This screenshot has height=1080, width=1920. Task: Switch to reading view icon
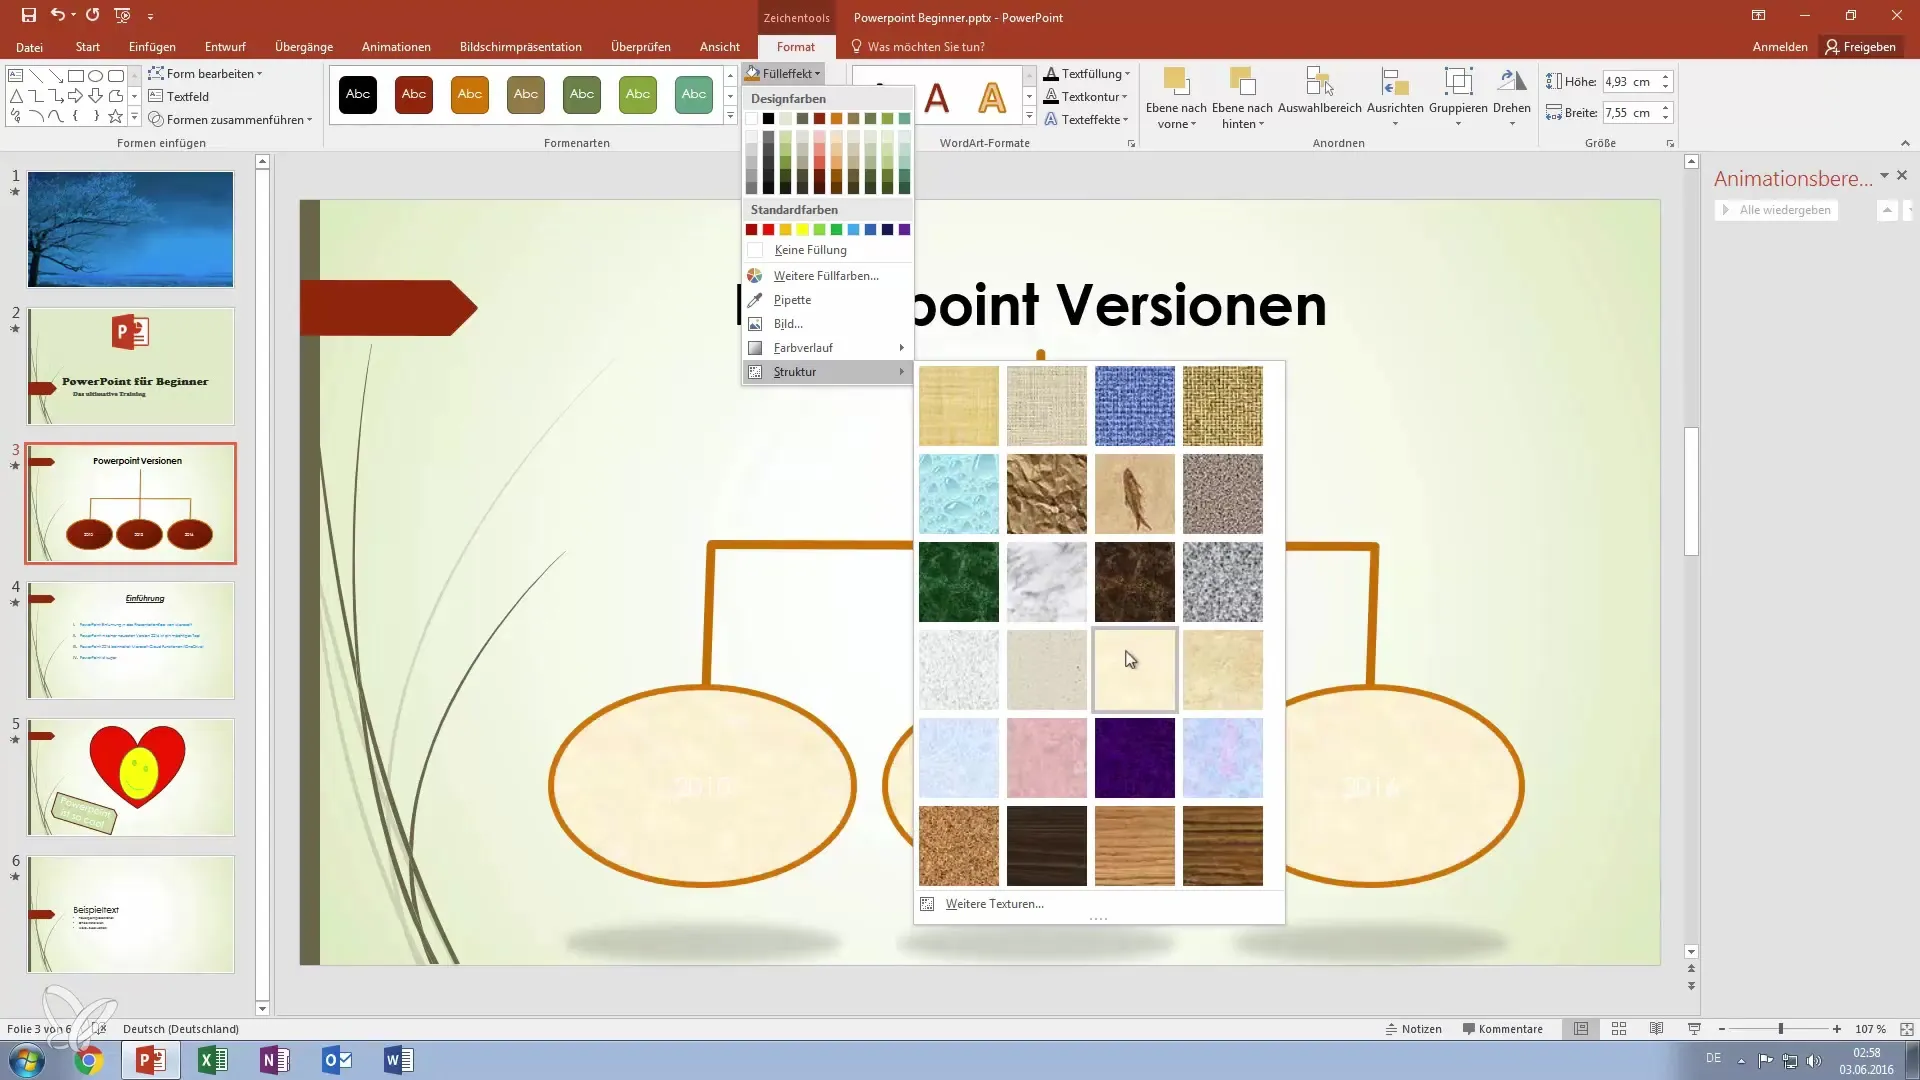point(1656,1029)
